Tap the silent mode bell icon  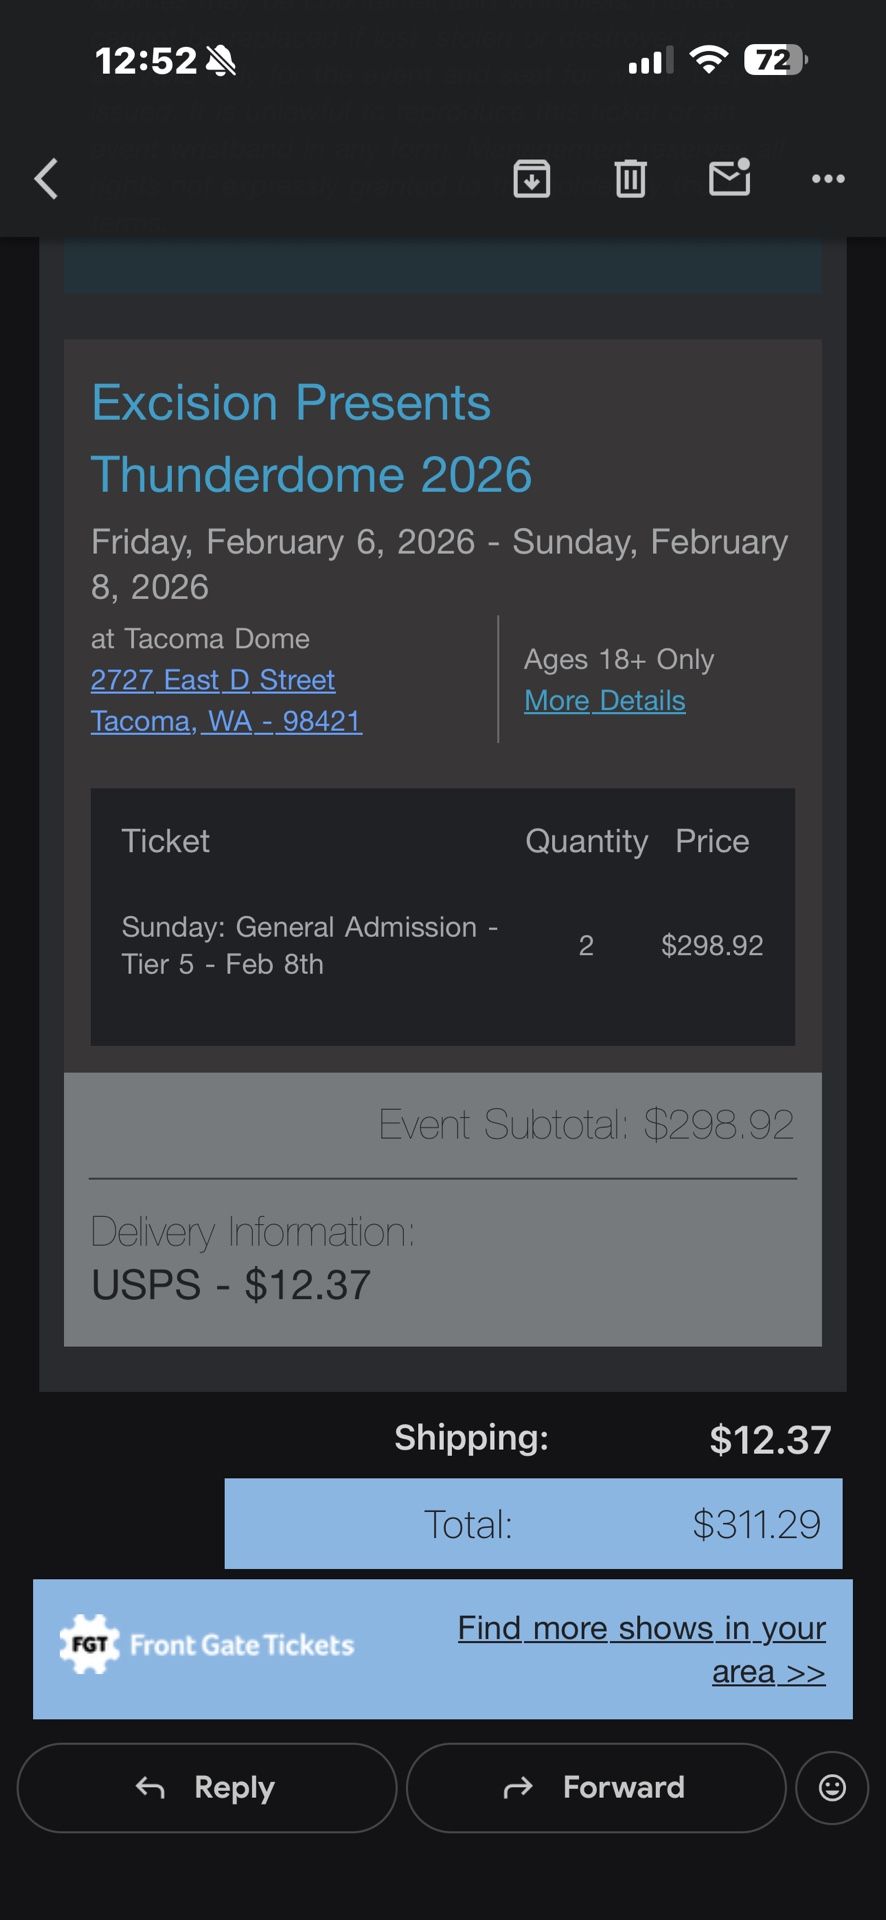tap(221, 61)
